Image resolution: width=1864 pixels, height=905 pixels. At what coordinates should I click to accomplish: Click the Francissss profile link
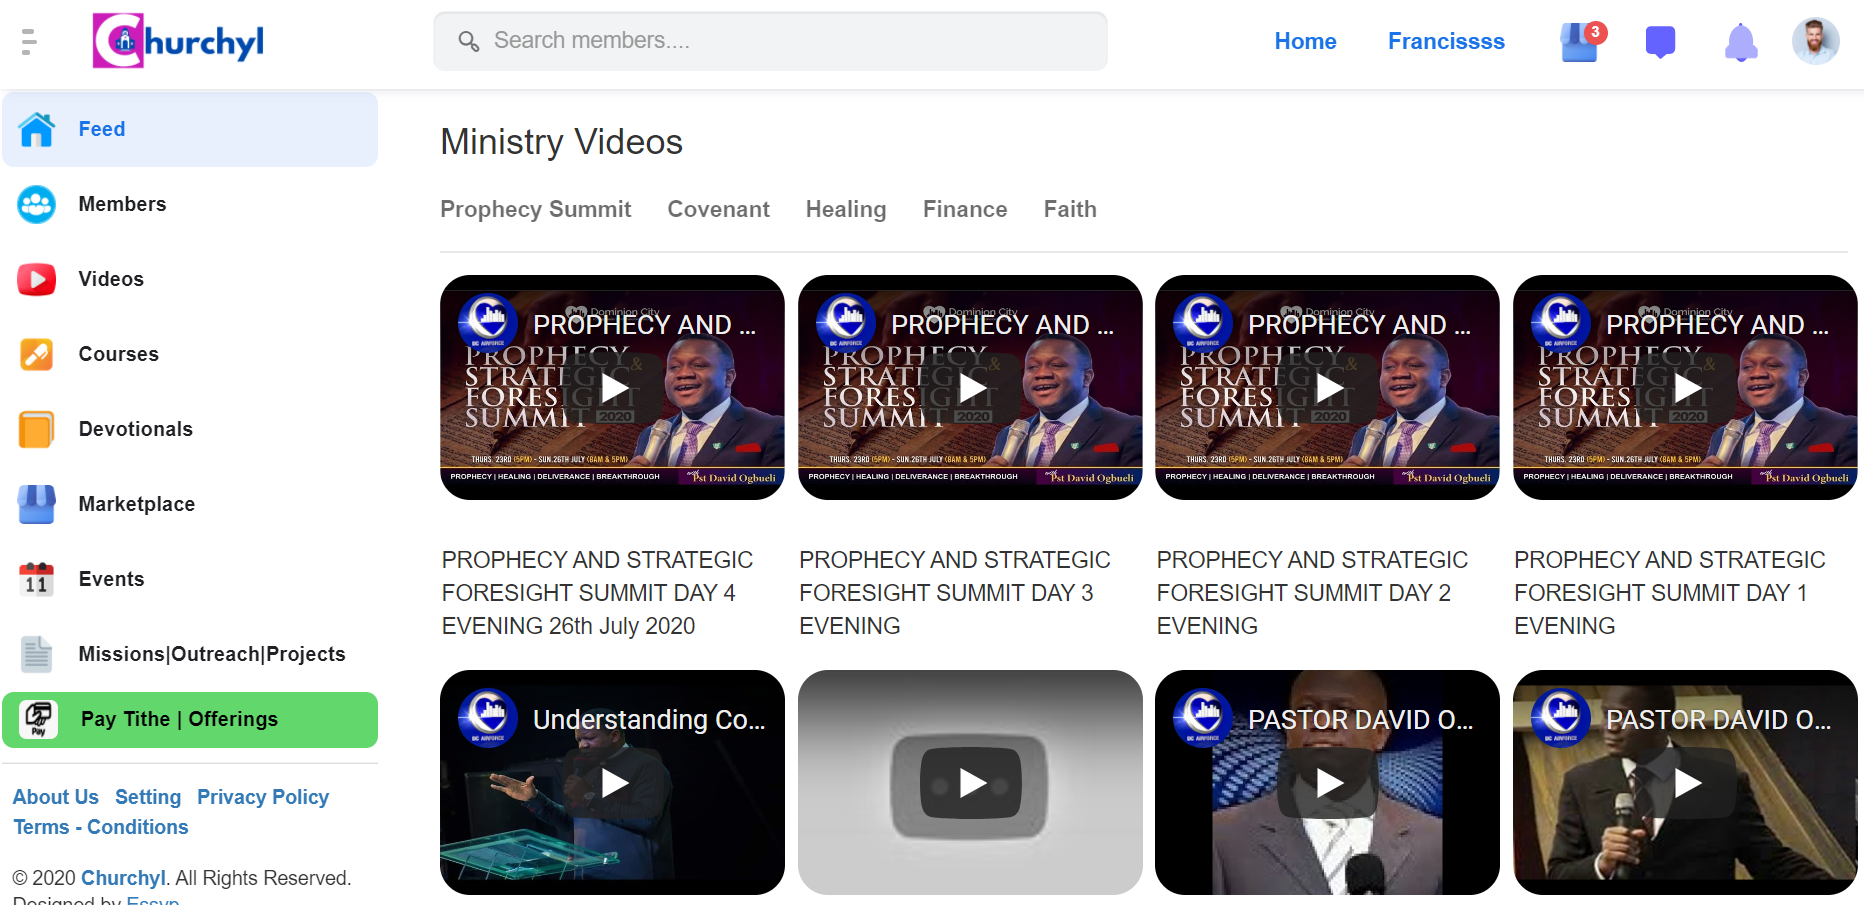point(1446,41)
